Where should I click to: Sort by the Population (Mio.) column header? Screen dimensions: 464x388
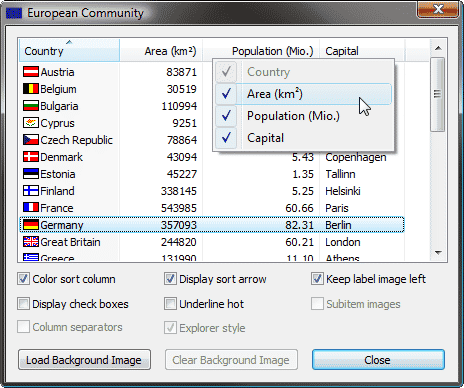261,51
